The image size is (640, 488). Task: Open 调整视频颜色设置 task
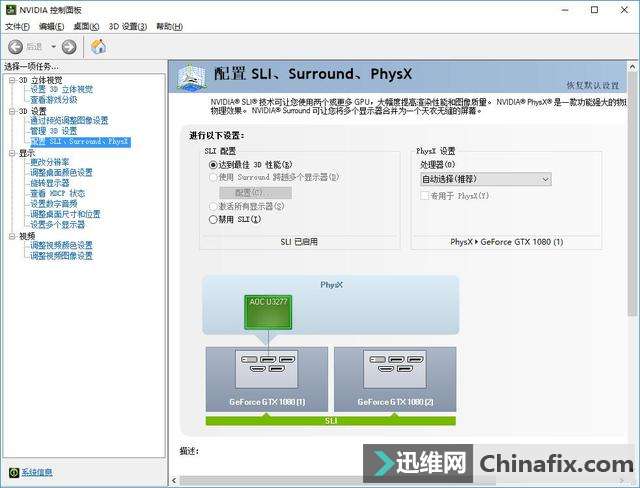click(61, 245)
